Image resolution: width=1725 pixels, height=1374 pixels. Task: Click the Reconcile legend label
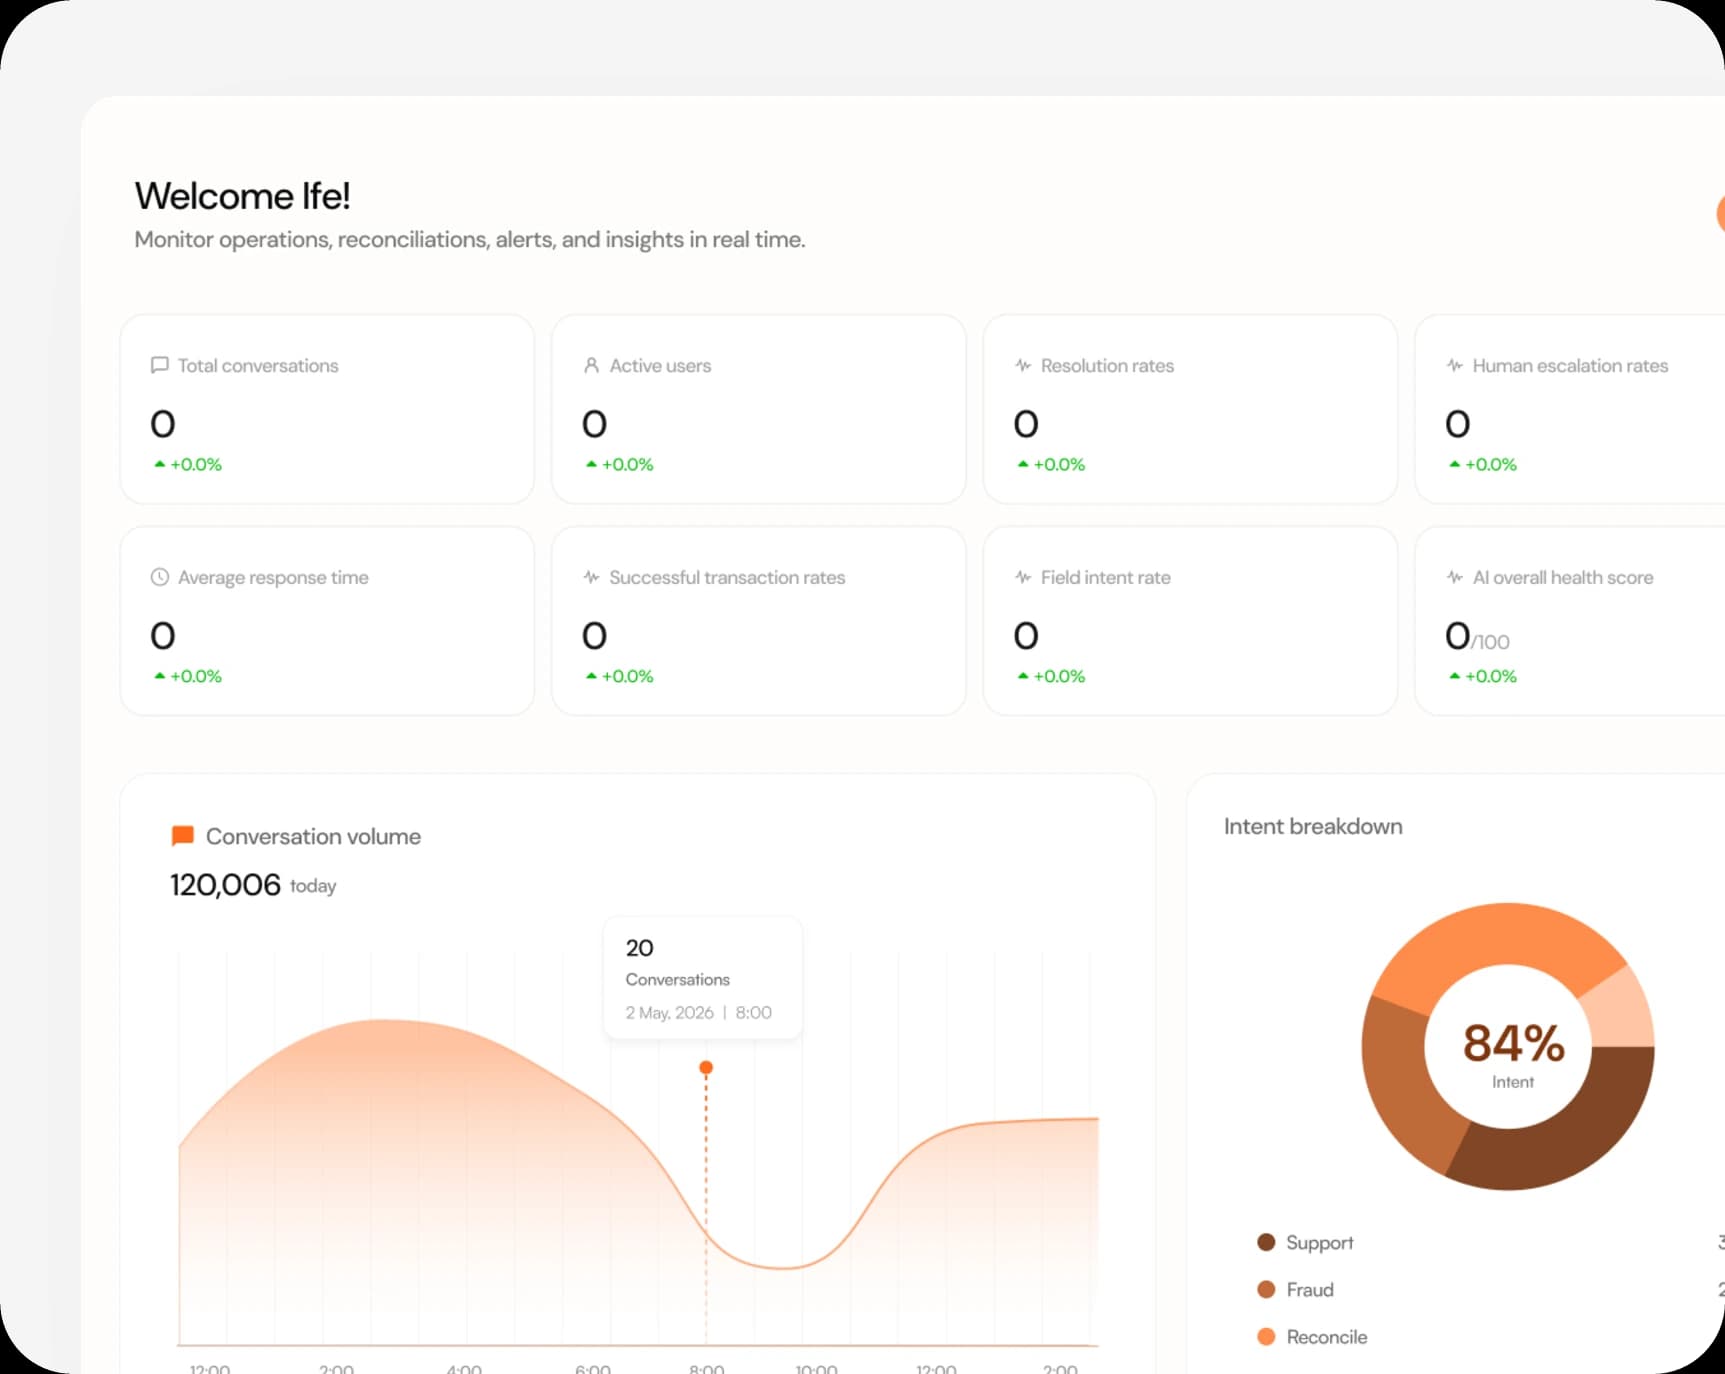pyautogui.click(x=1326, y=1336)
